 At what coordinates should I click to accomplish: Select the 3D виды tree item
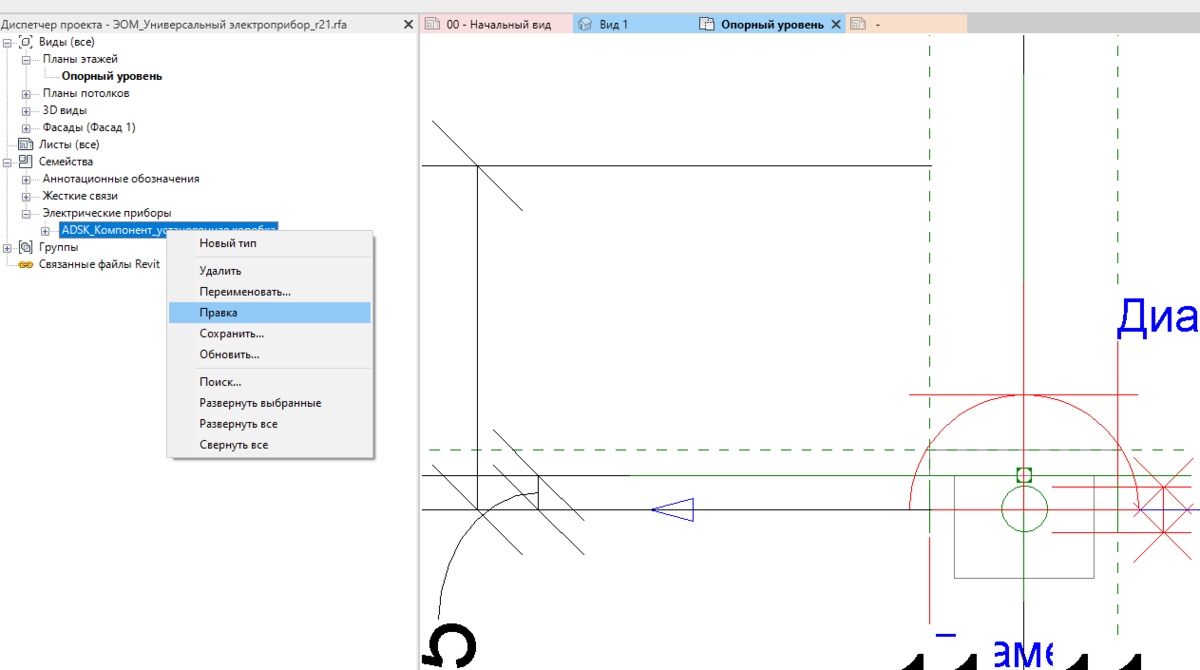click(64, 111)
